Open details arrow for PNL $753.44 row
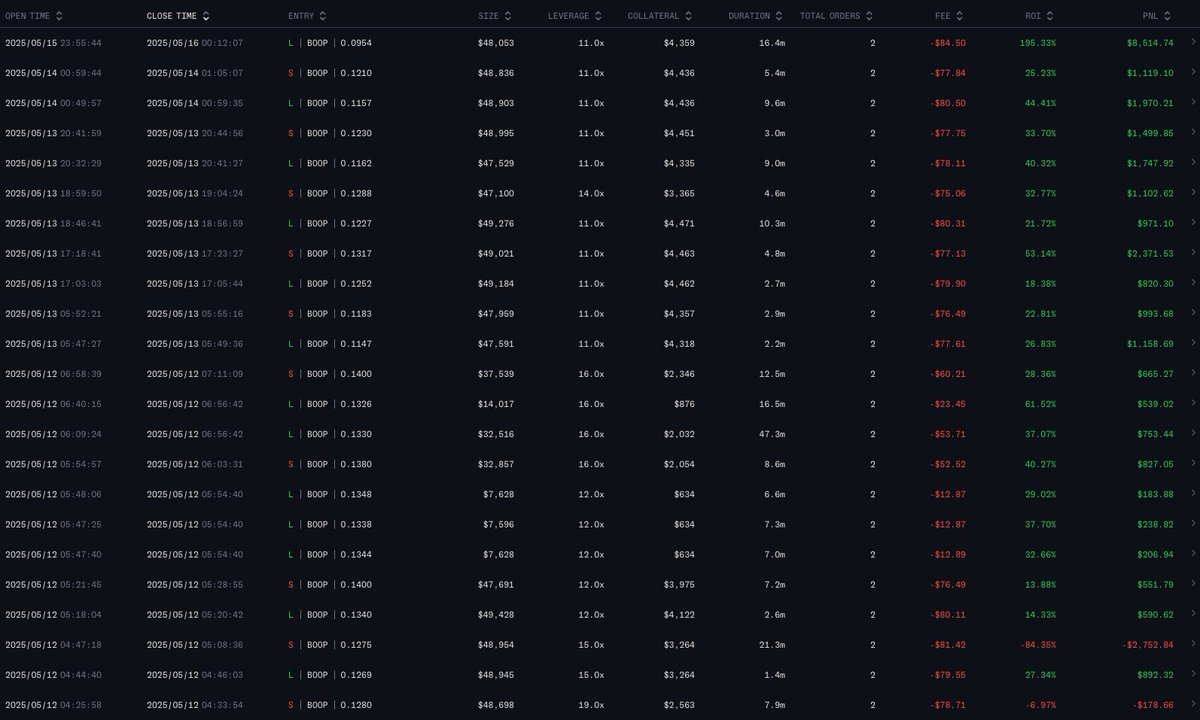Viewport: 1200px width, 720px height. tap(1191, 434)
